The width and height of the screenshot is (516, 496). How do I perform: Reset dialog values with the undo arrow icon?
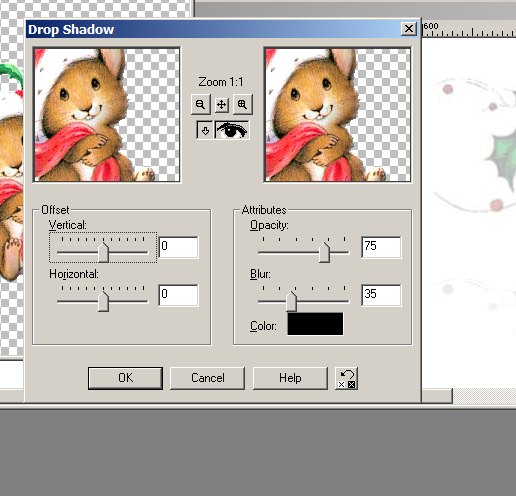pos(346,378)
